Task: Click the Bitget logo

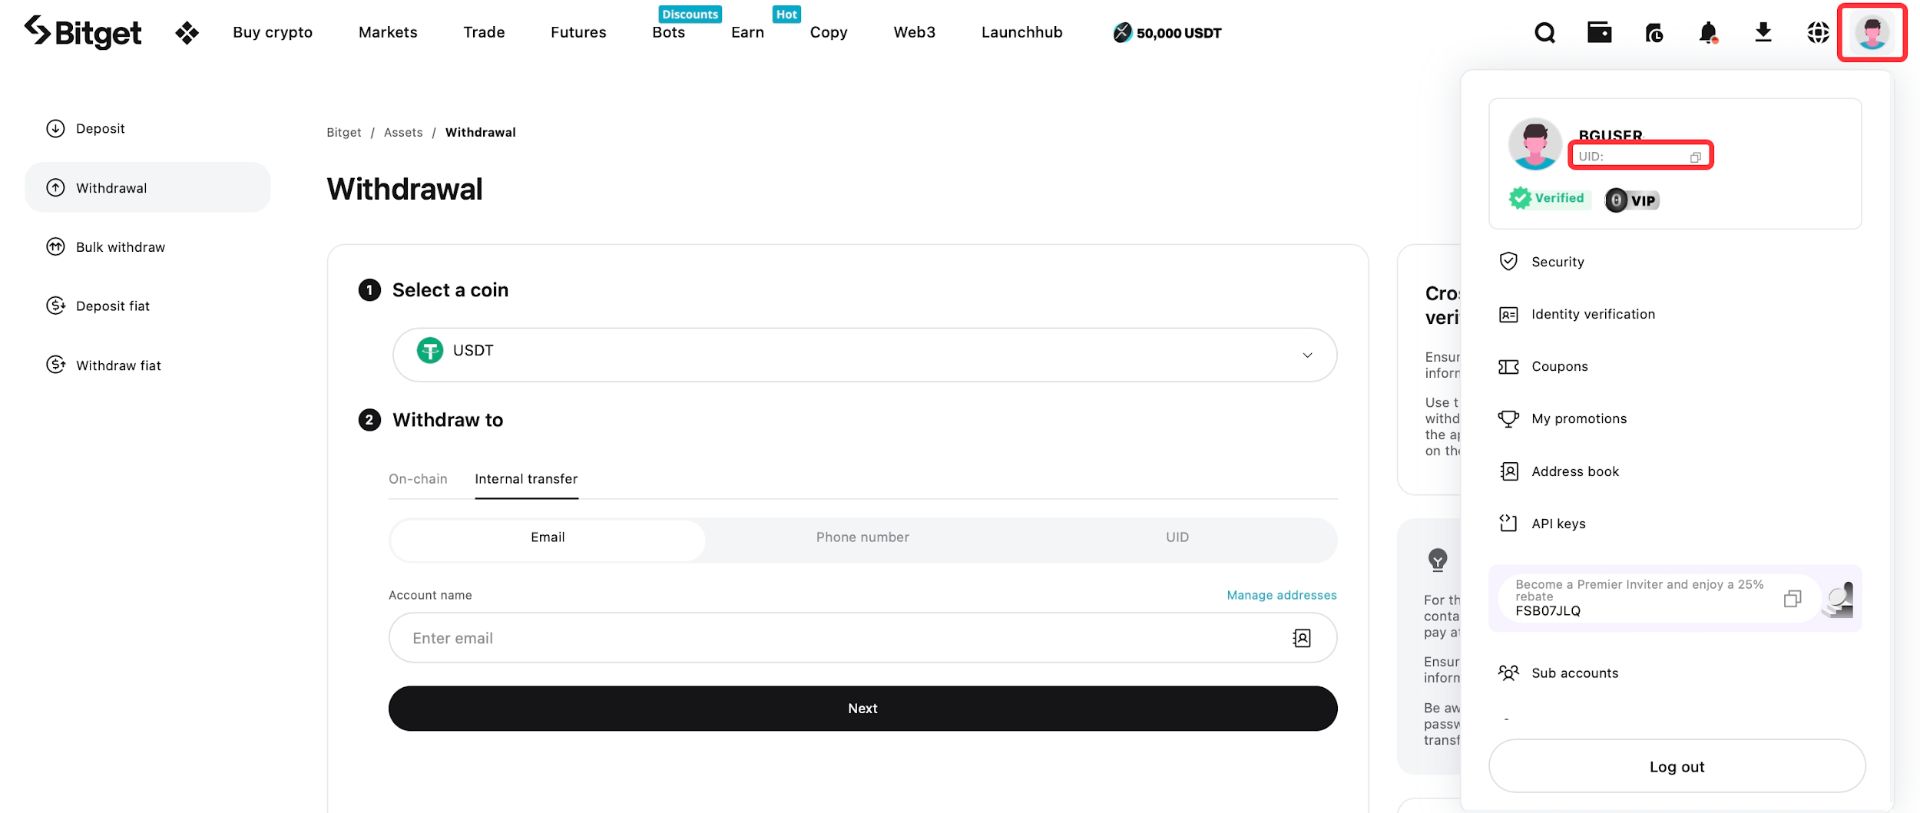Action: click(x=83, y=32)
